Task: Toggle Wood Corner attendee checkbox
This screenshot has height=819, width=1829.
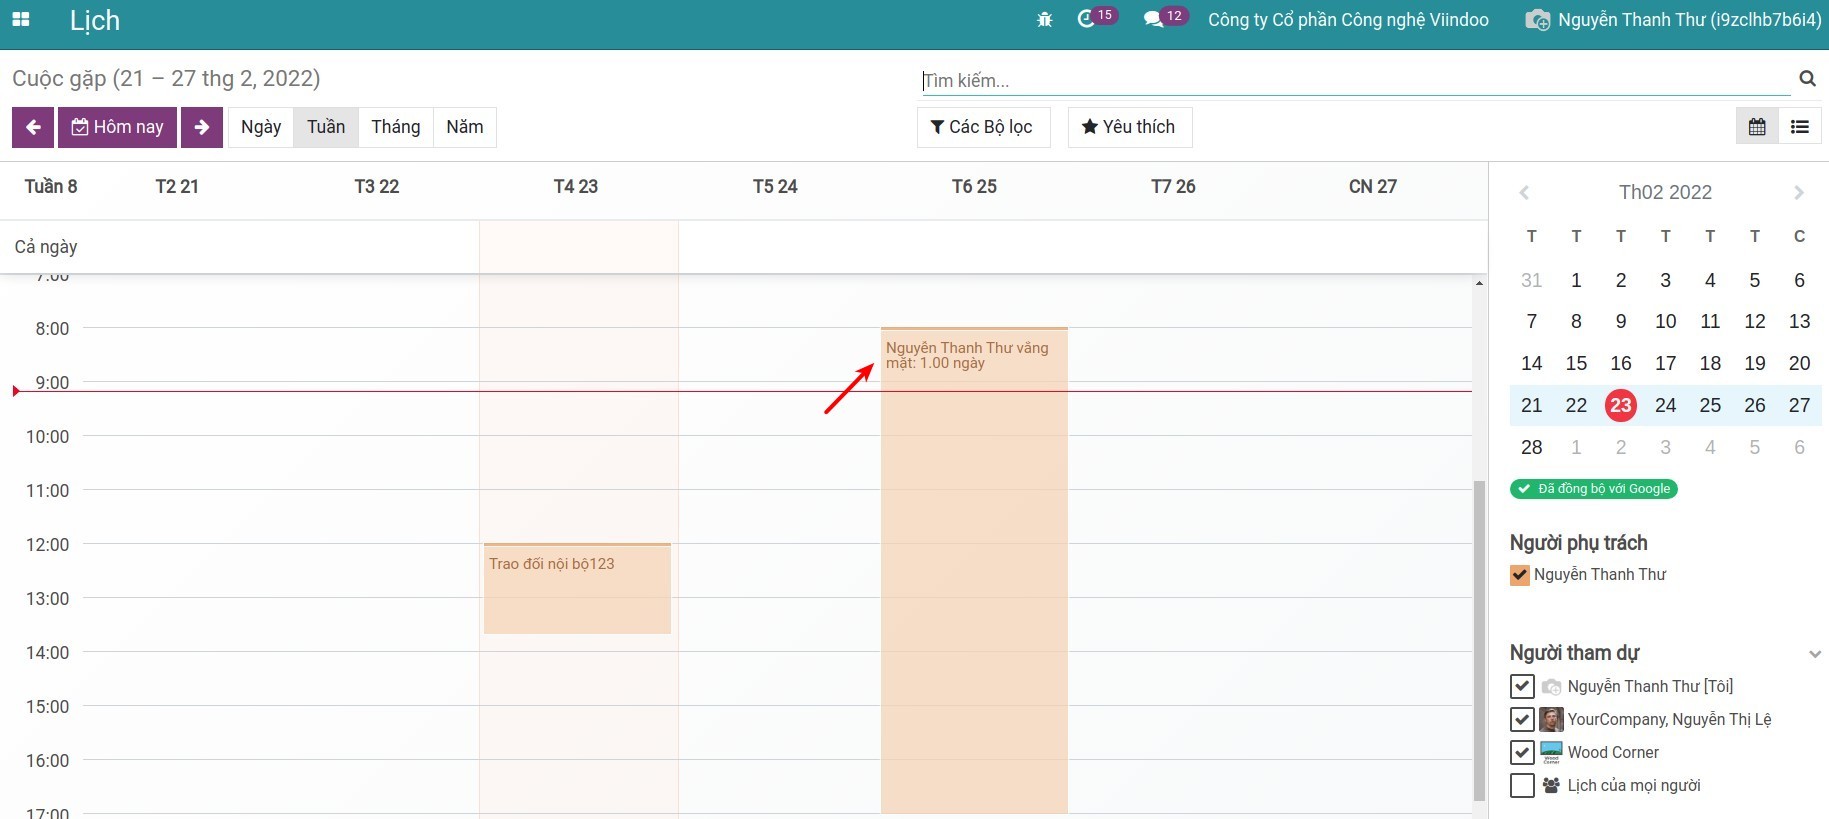Action: 1522,752
